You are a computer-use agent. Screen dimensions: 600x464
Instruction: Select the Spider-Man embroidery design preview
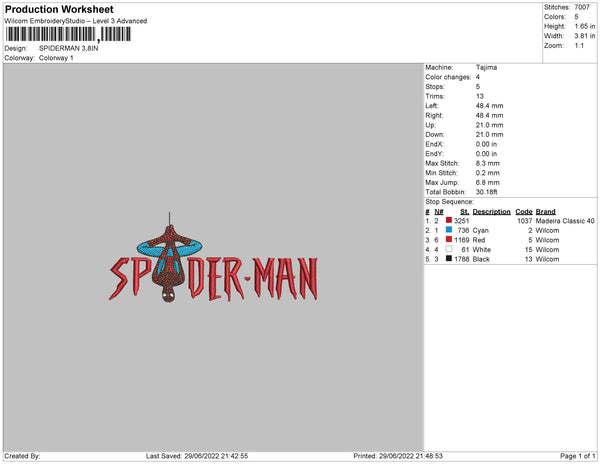213,257
